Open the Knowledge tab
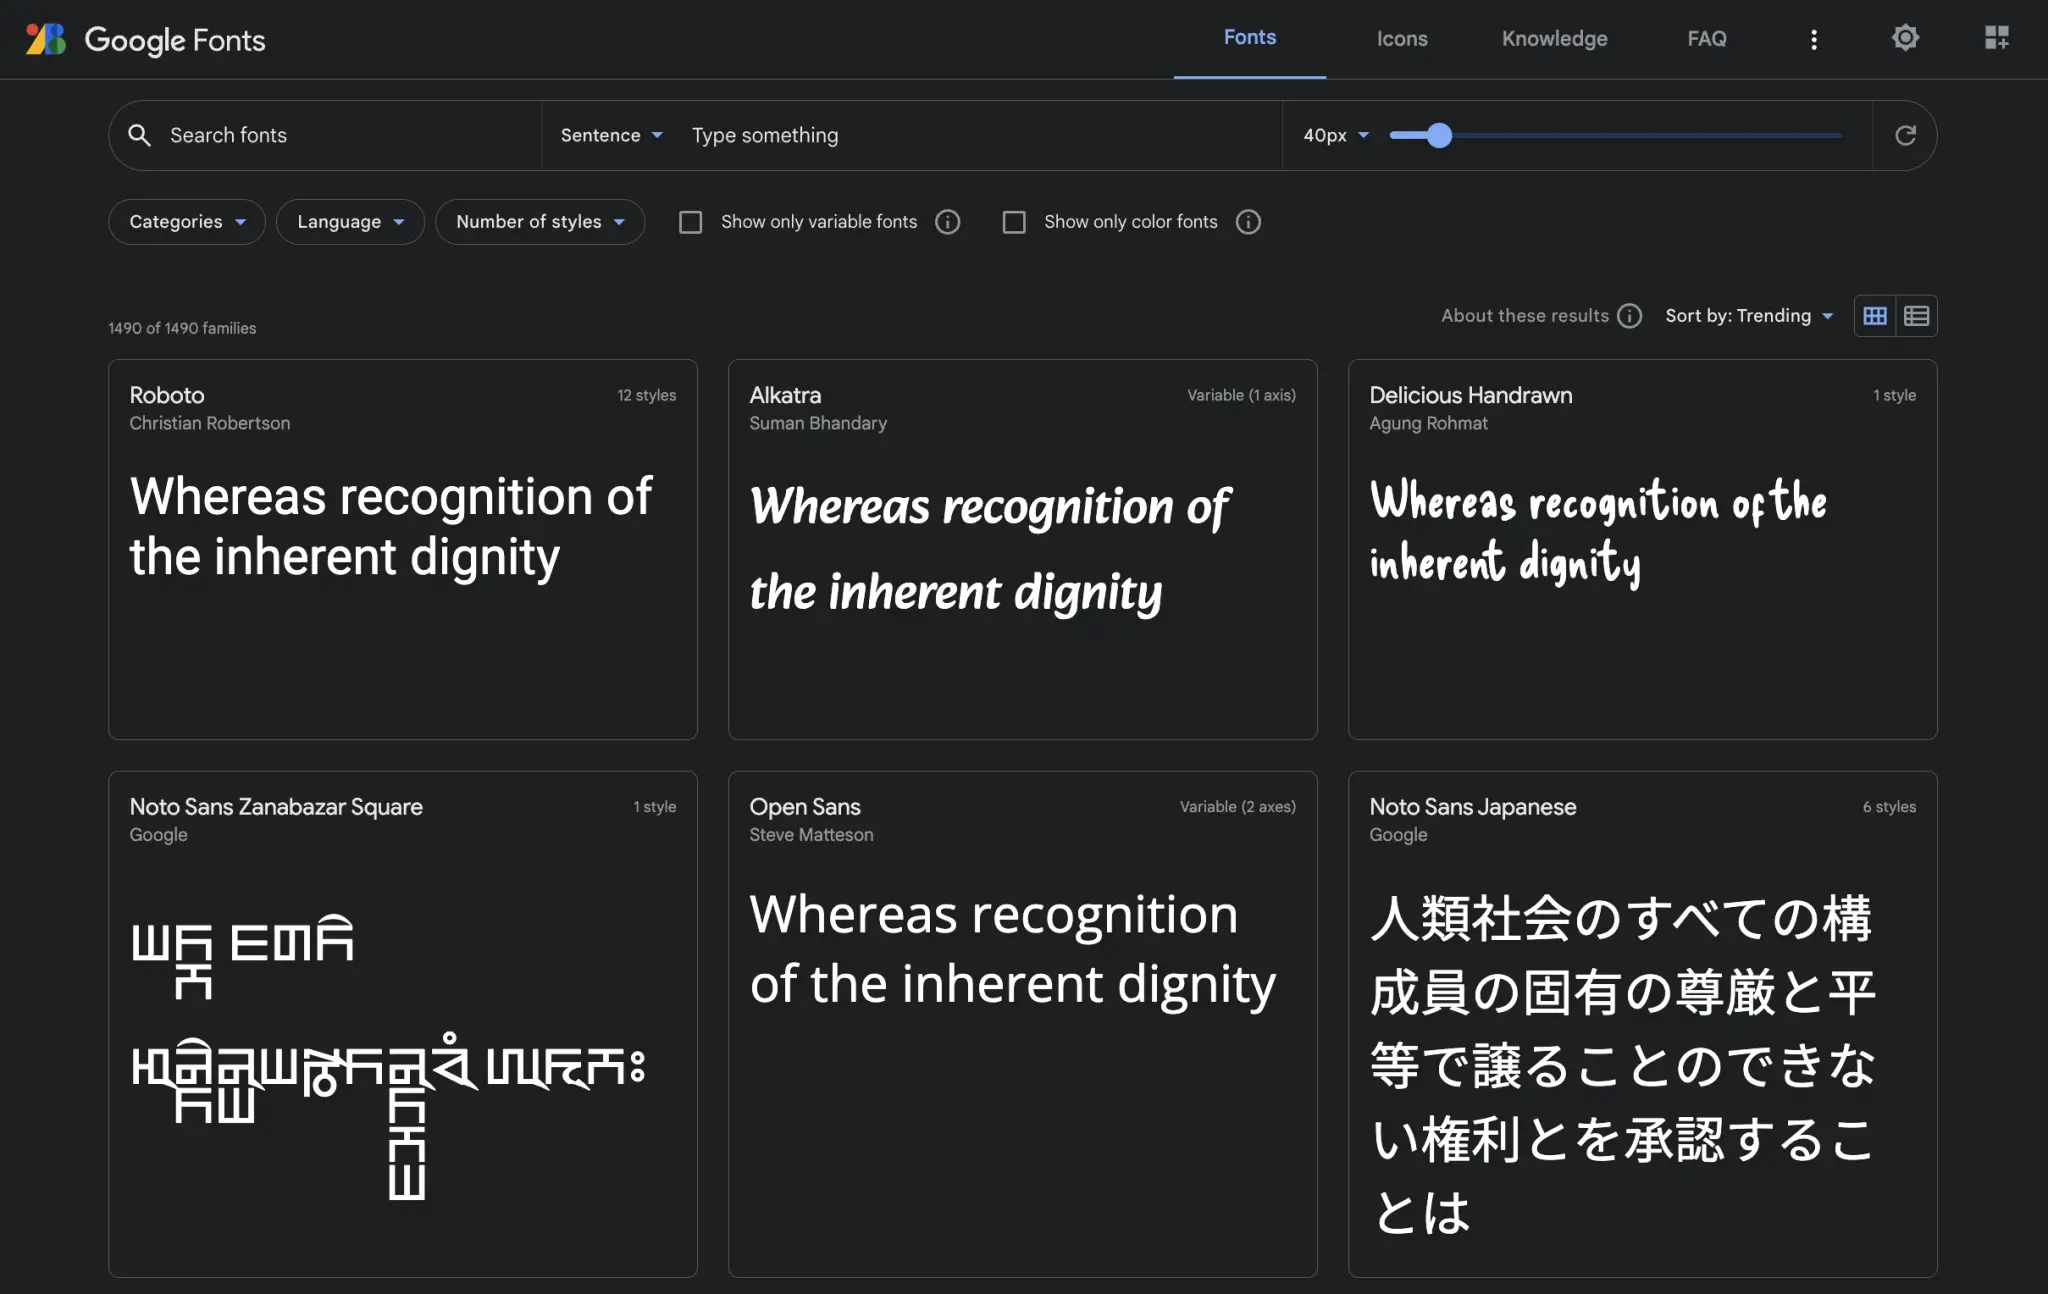Viewport: 2048px width, 1294px height. [1554, 39]
